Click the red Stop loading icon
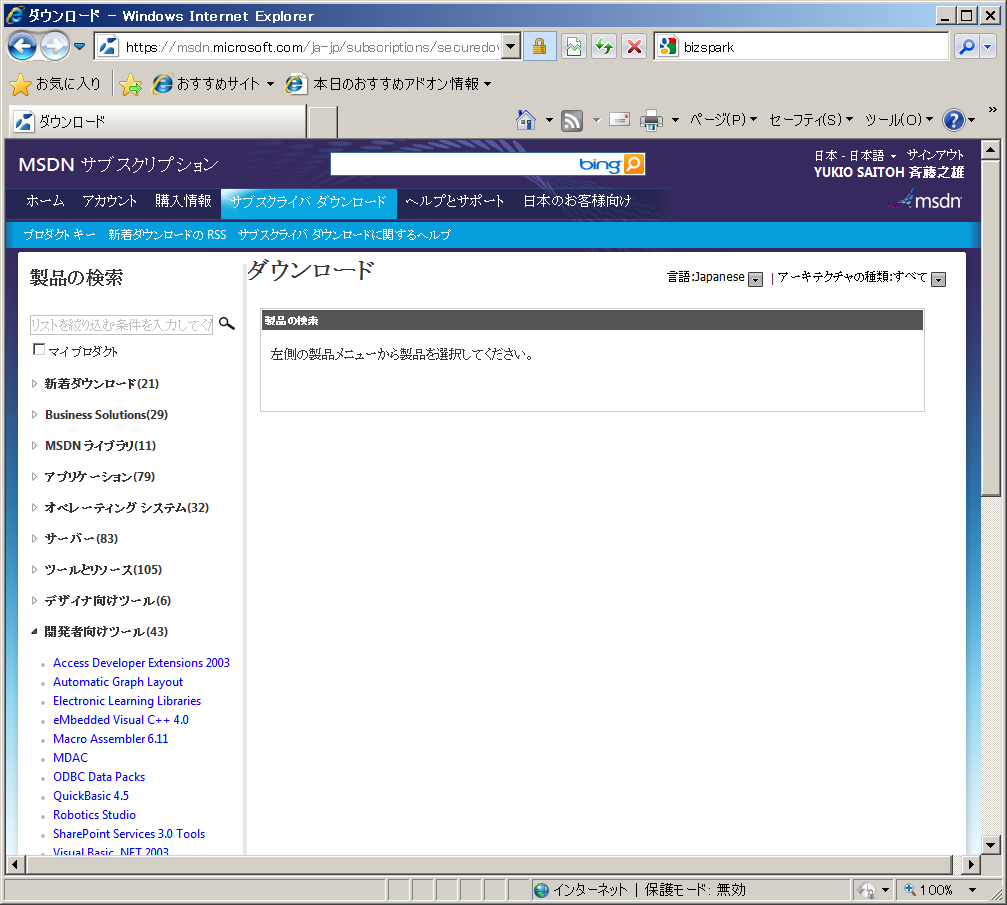This screenshot has width=1007, height=905. click(x=634, y=46)
